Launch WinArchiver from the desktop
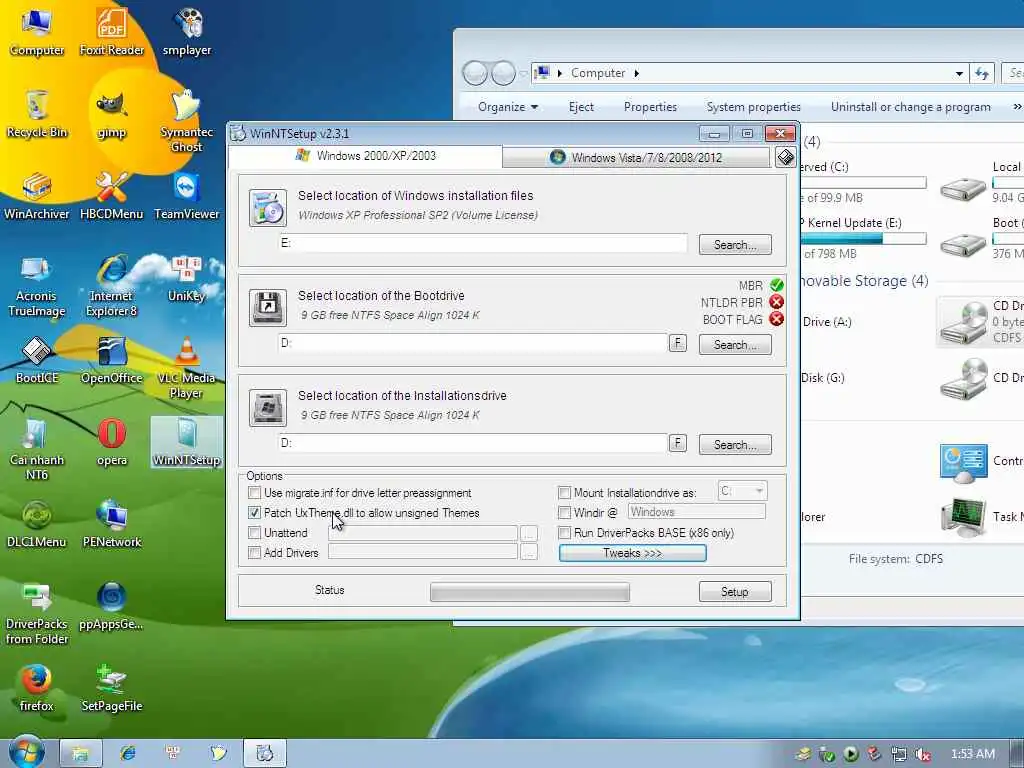Image resolution: width=1024 pixels, height=768 pixels. (x=37, y=196)
